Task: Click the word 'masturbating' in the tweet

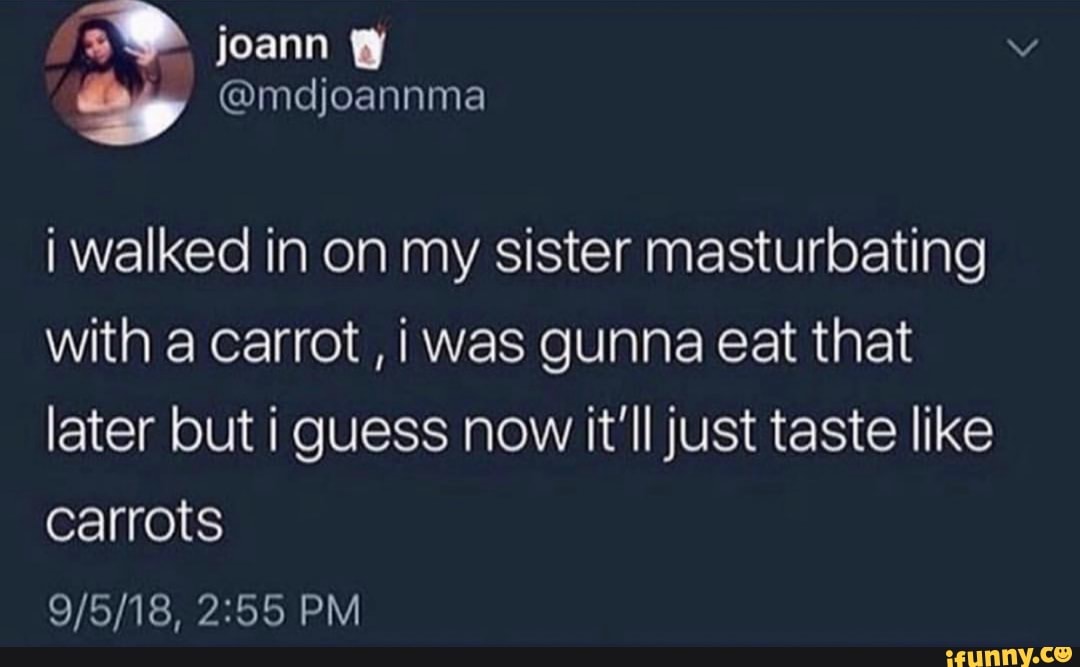Action: pyautogui.click(x=816, y=254)
